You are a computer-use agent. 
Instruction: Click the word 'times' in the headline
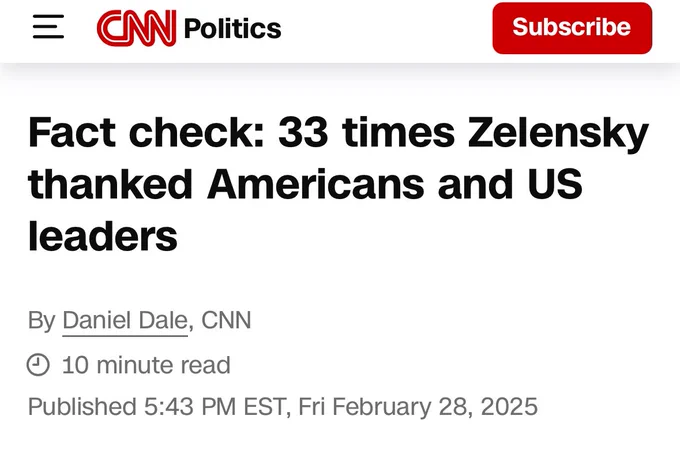(398, 132)
